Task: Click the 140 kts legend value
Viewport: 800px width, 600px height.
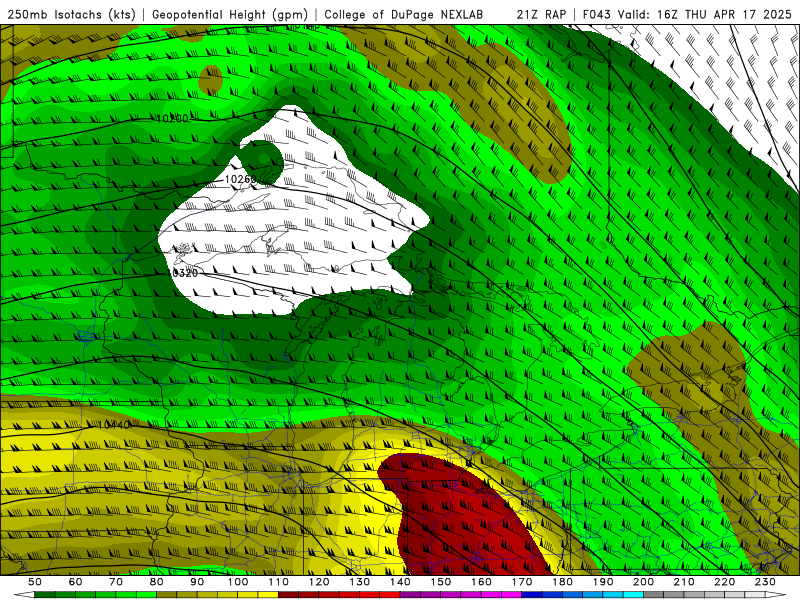Action: (x=400, y=582)
